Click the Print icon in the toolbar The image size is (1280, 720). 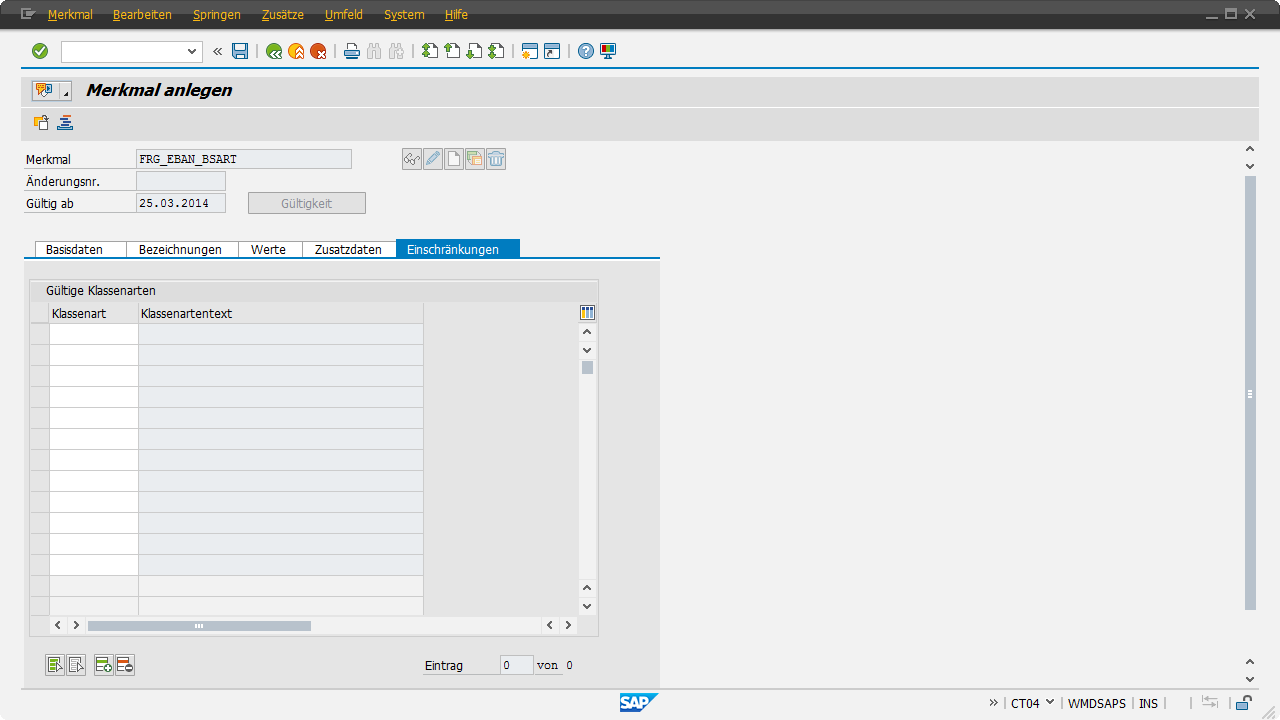352,51
